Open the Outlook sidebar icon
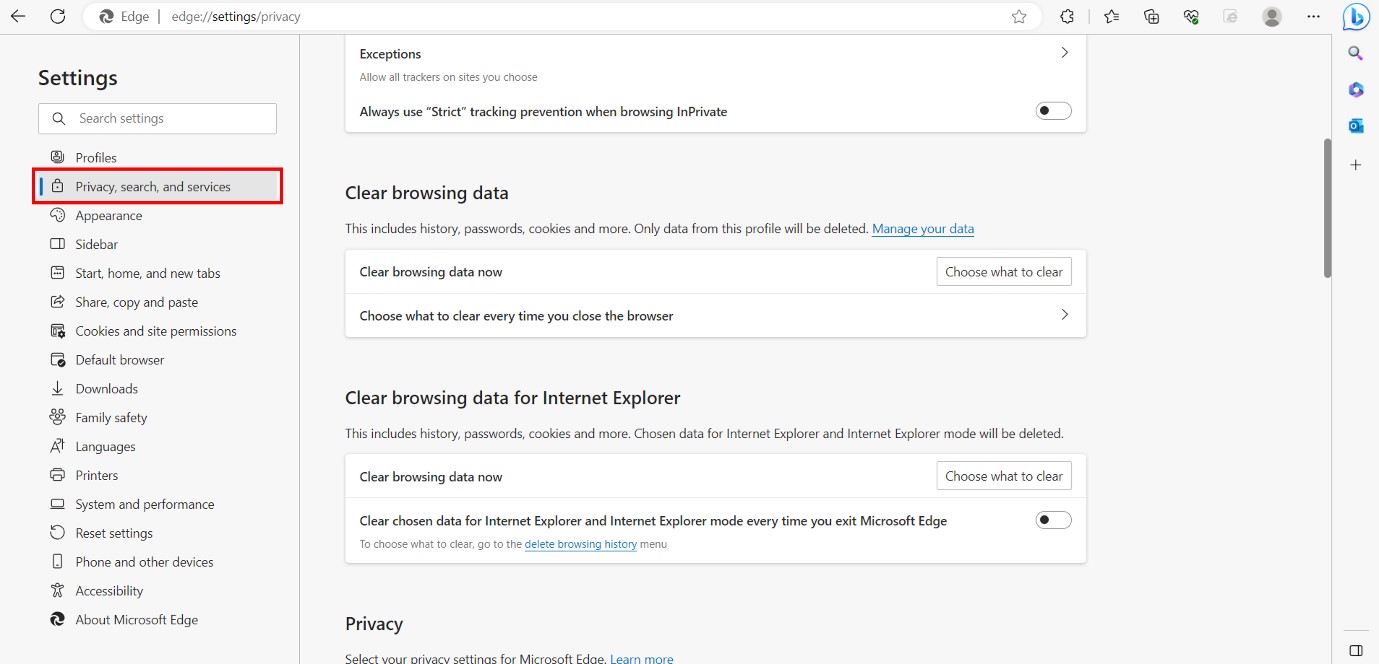Image resolution: width=1379 pixels, height=664 pixels. point(1356,125)
